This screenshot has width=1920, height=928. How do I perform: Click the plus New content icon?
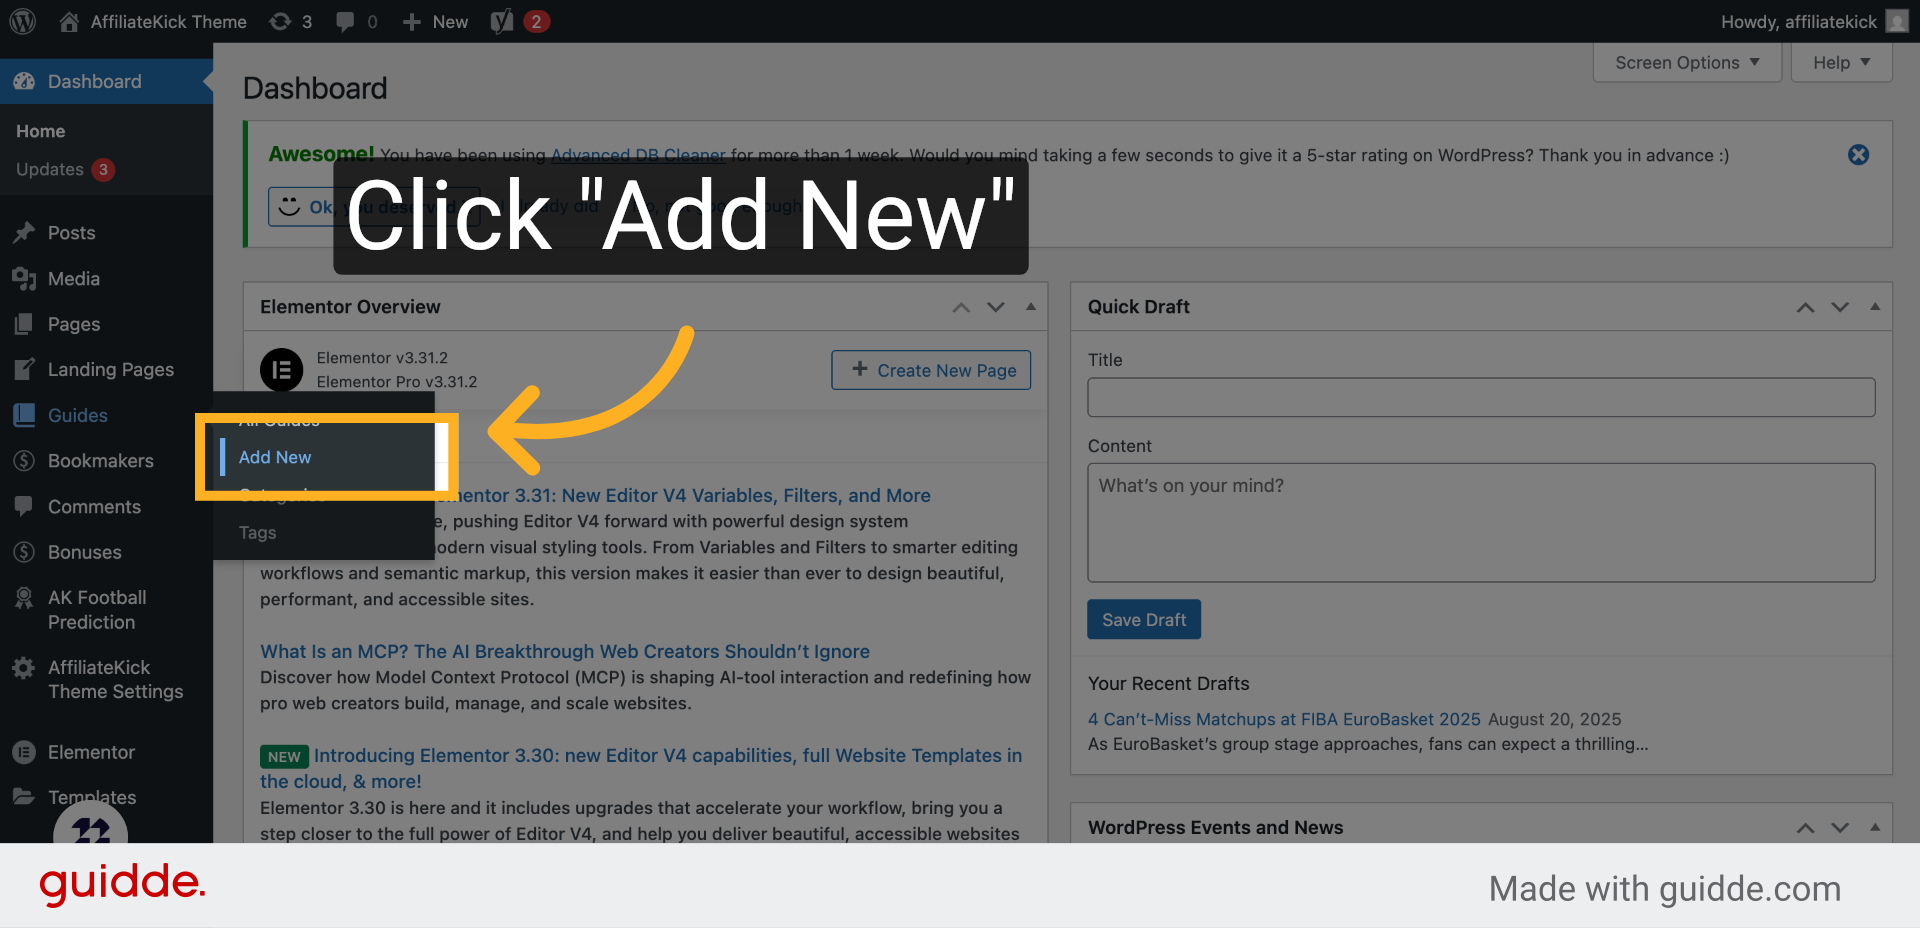pos(411,21)
